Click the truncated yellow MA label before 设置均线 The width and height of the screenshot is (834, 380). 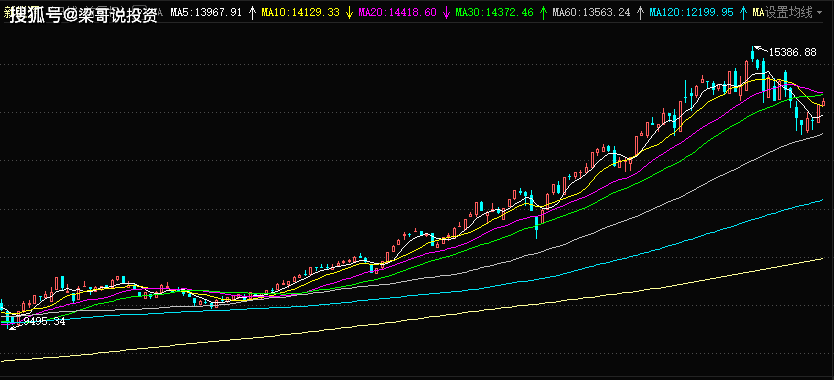[x=758, y=13]
